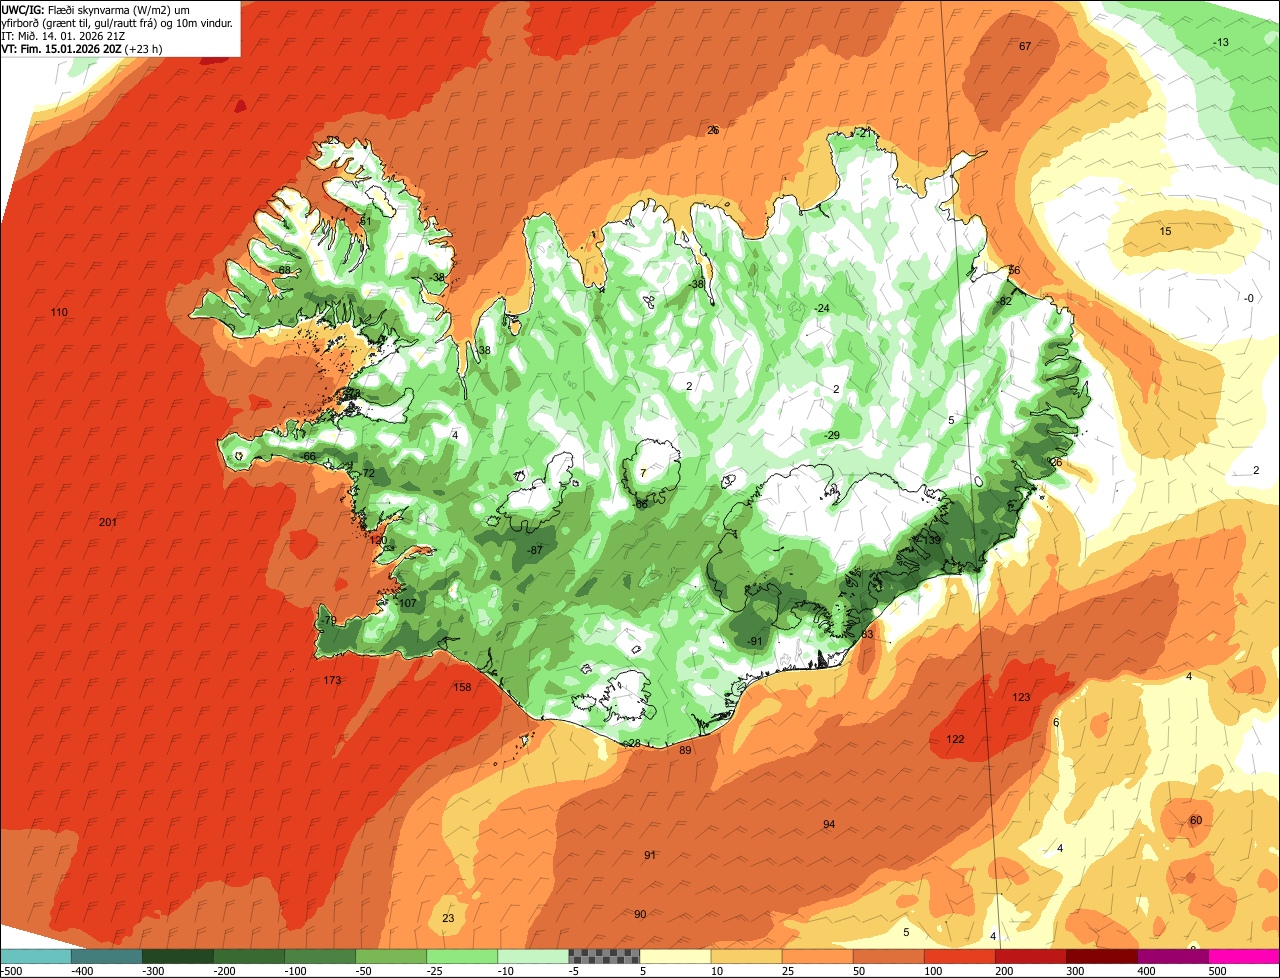
Task: Click the flux value "83" on the southeast coast
Action: (x=867, y=634)
